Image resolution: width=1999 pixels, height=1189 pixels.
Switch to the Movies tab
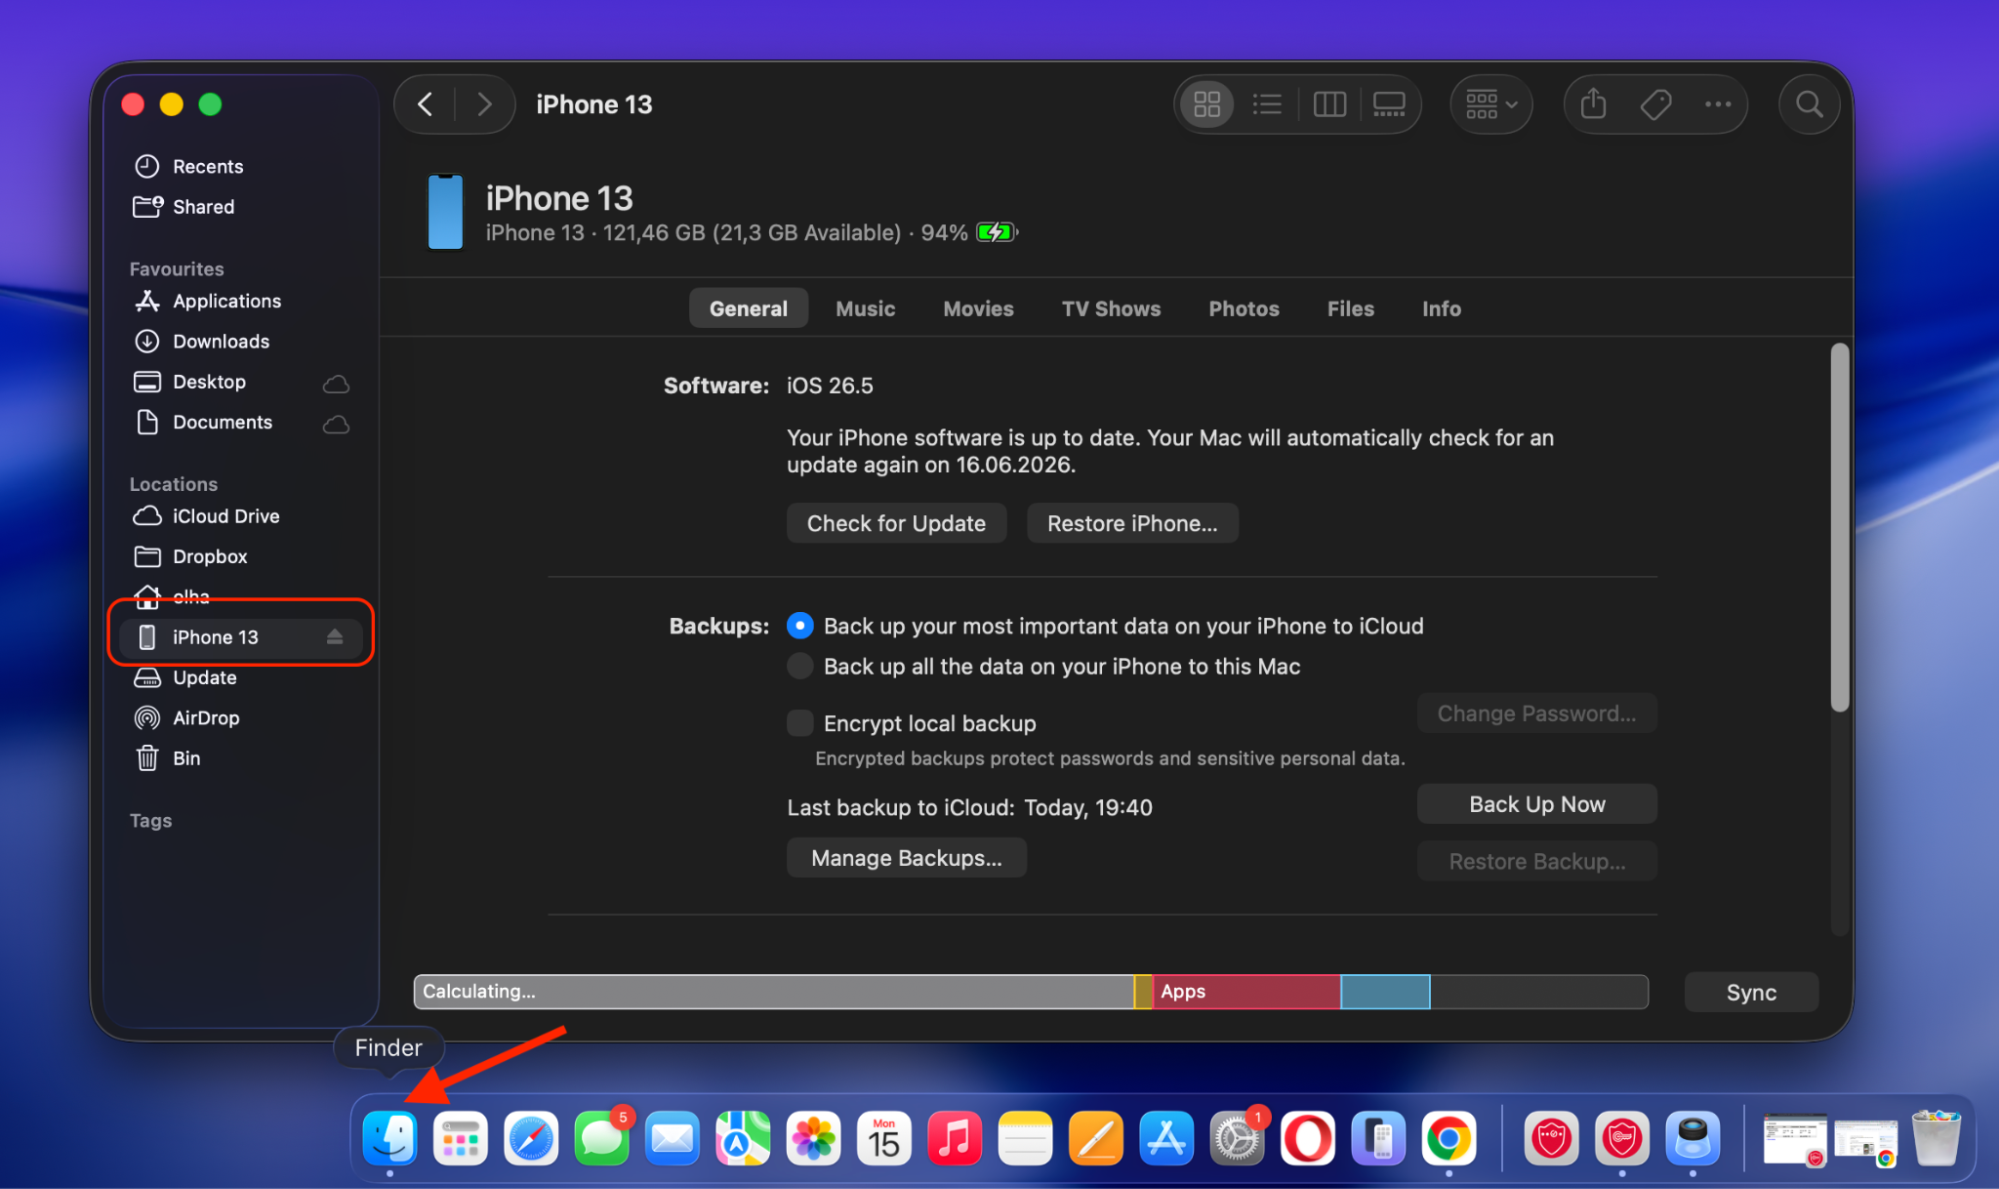coord(978,309)
